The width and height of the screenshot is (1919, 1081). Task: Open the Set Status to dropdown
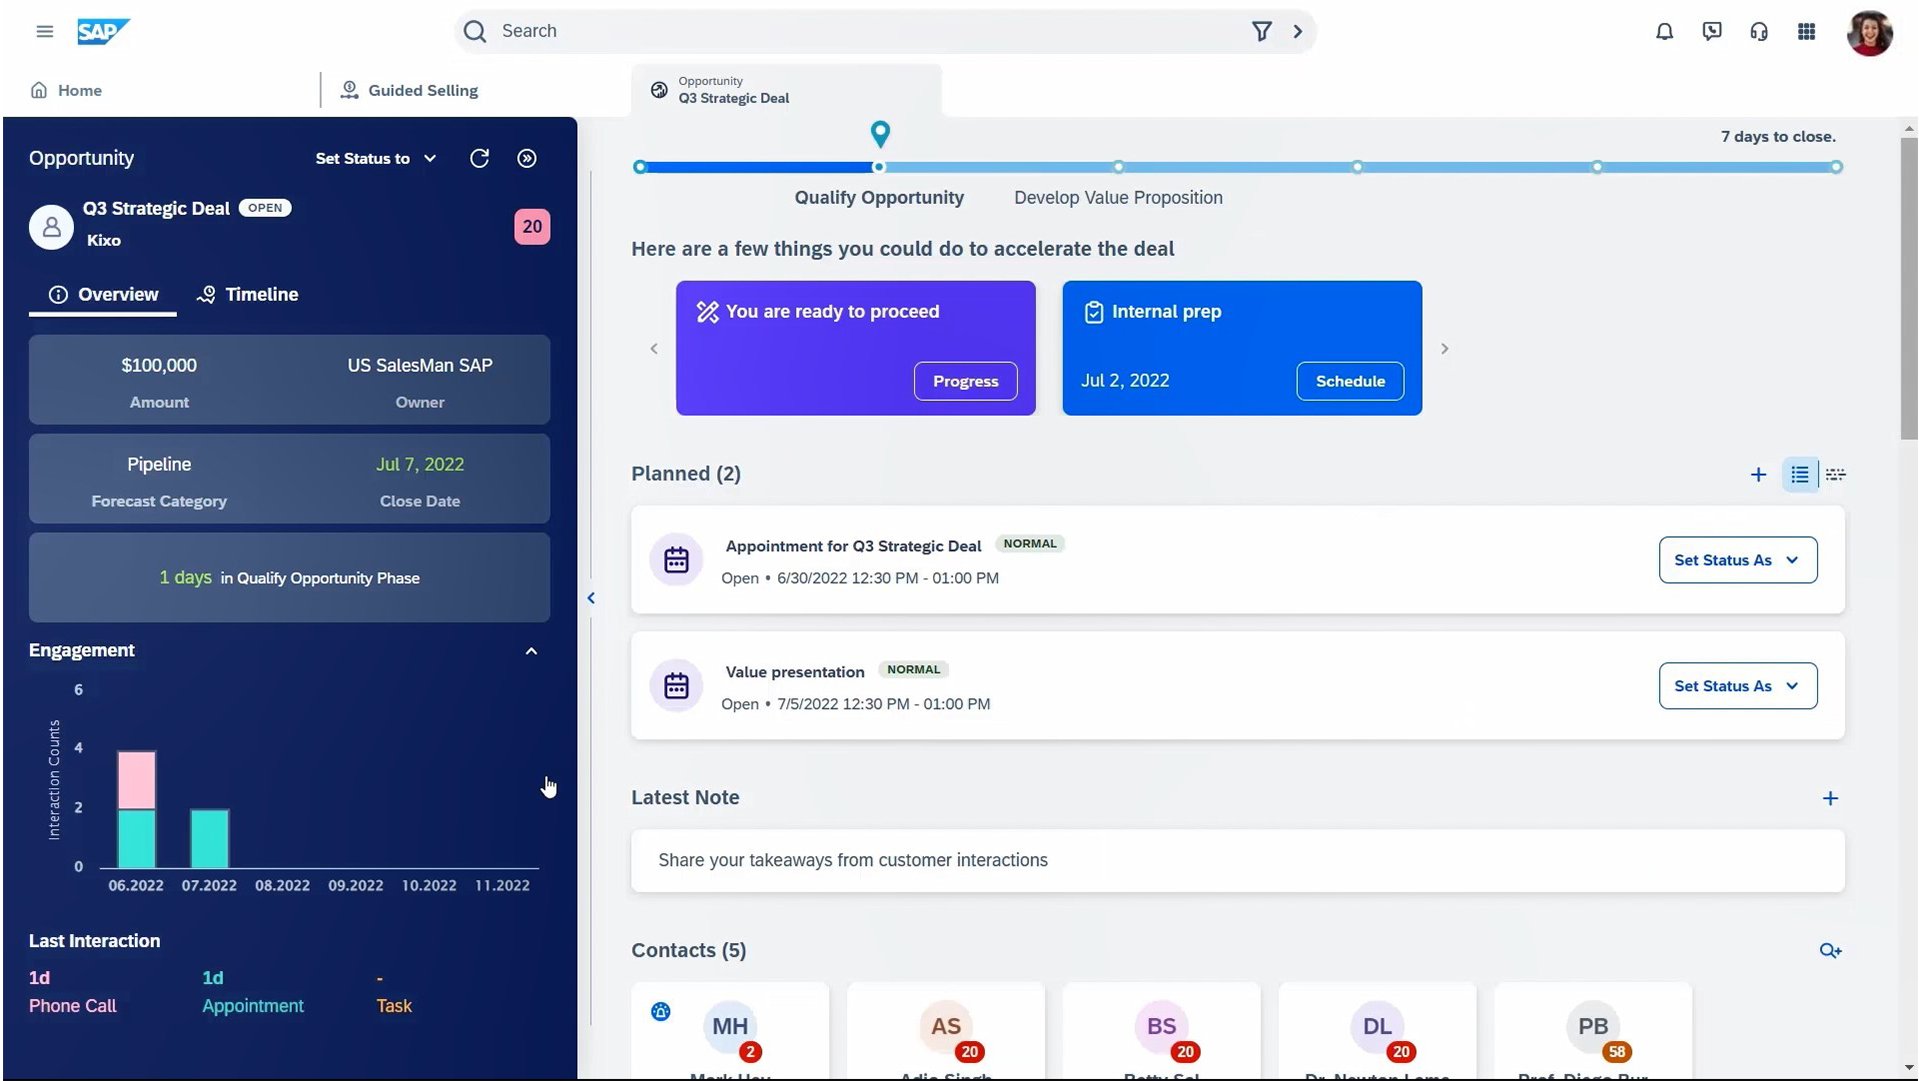pos(376,158)
